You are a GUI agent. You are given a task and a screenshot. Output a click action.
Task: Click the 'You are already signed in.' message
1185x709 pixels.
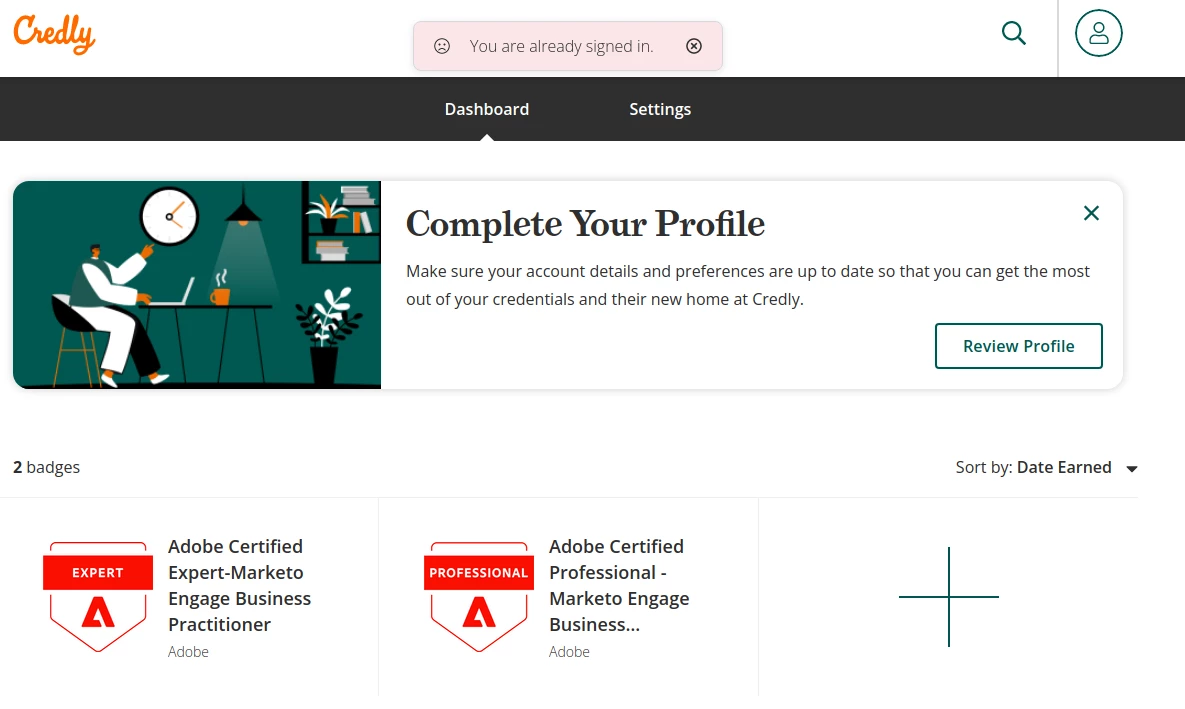561,46
